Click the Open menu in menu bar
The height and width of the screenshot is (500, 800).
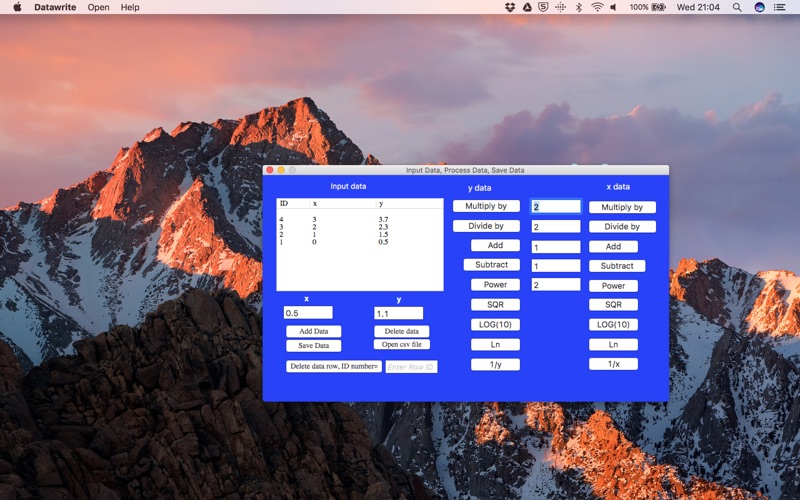(98, 7)
